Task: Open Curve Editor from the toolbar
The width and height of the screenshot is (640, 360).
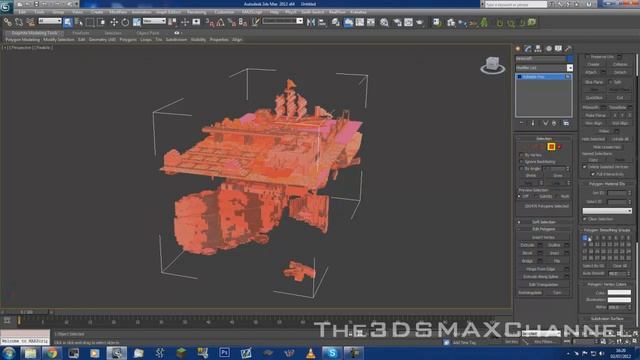Action: tap(360, 22)
